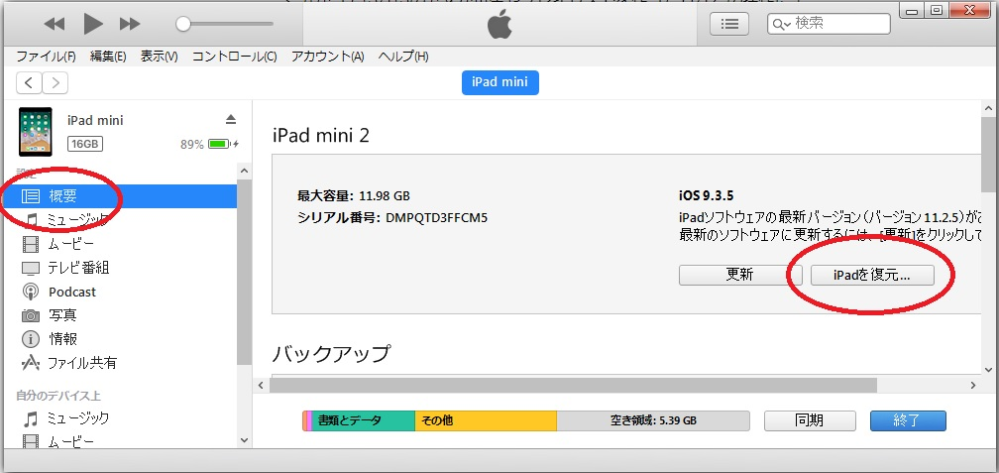Start playback with the play button
Screen dimensions: 999x473
pyautogui.click(x=93, y=24)
